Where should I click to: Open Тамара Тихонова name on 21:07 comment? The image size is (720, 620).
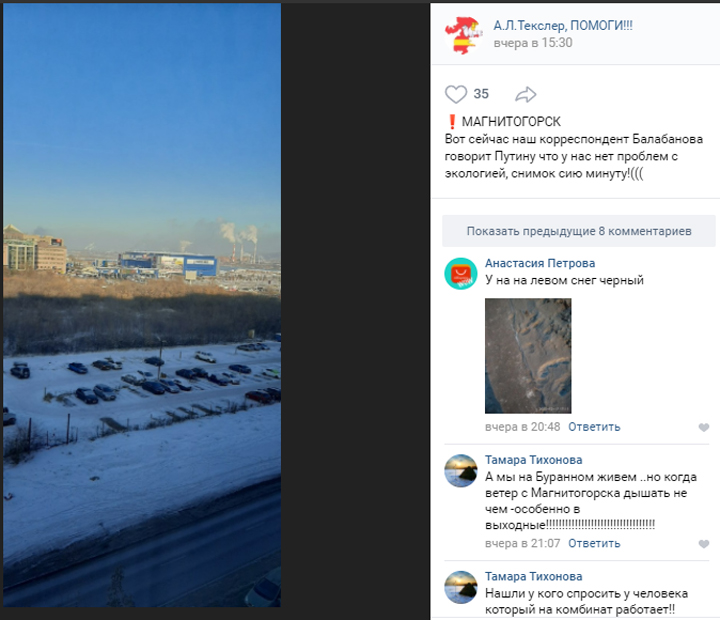click(x=534, y=460)
